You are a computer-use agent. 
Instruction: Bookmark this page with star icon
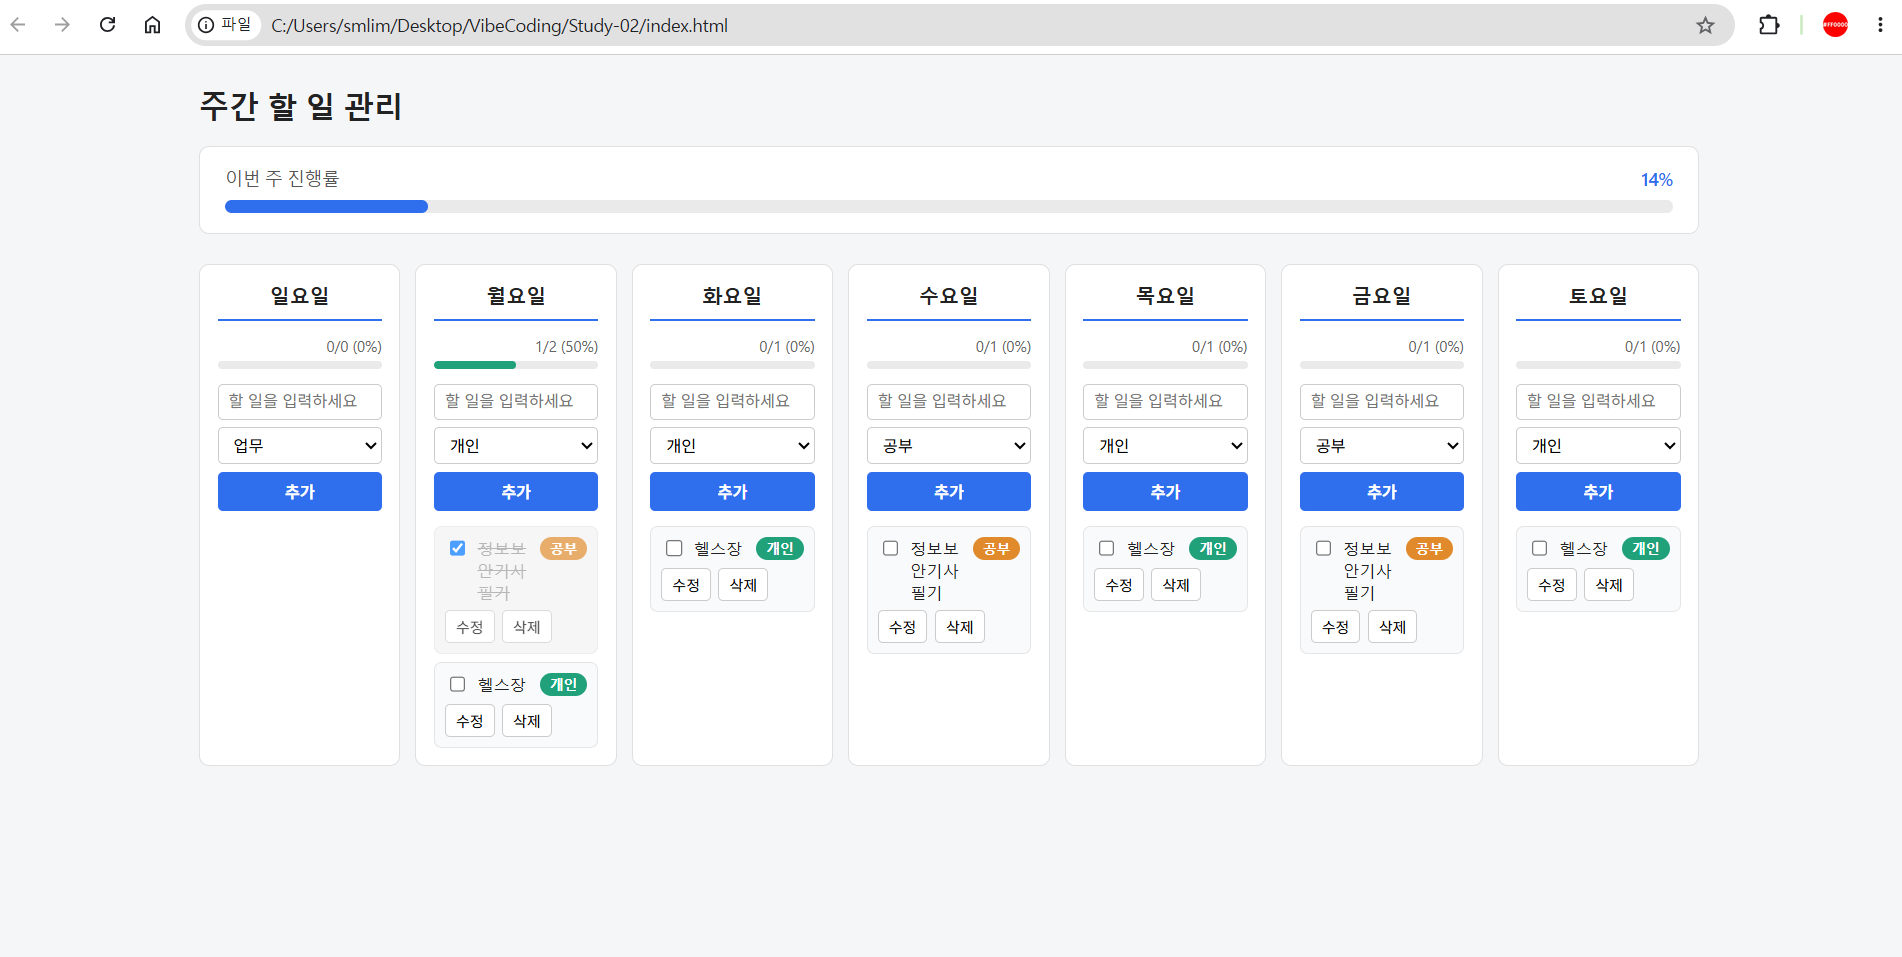(x=1705, y=25)
